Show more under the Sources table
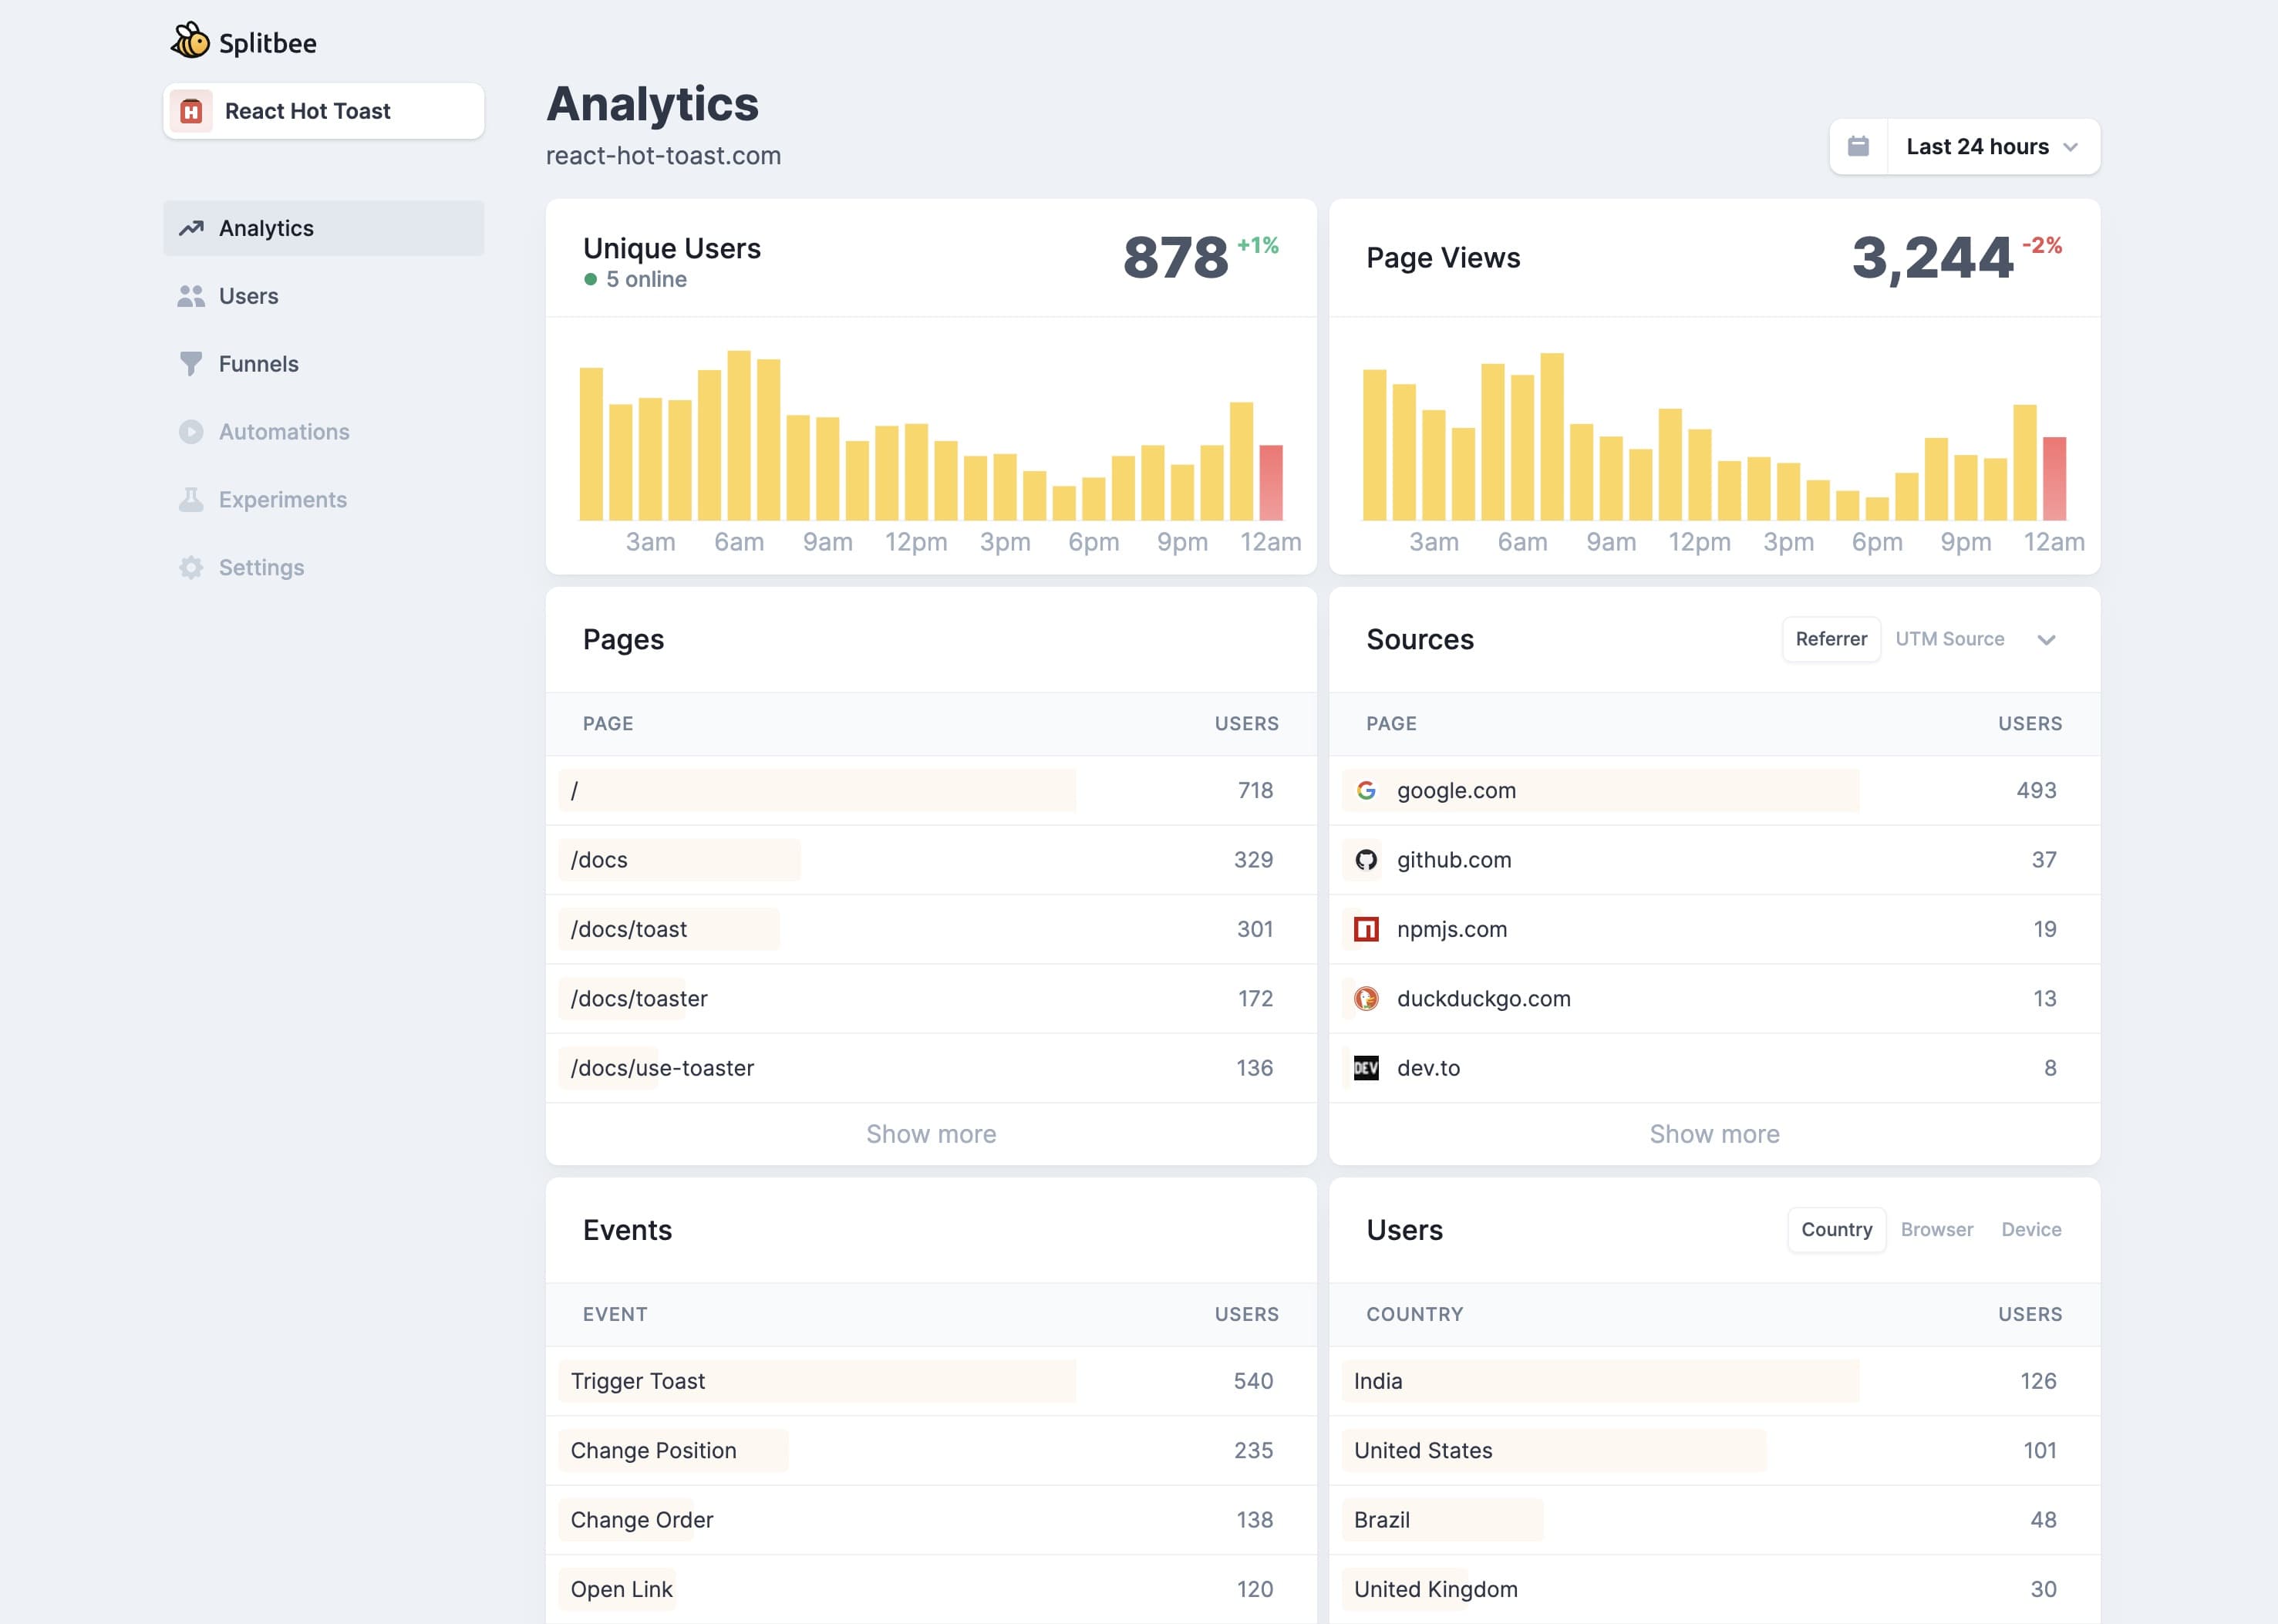The height and width of the screenshot is (1624, 2278). point(1714,1134)
